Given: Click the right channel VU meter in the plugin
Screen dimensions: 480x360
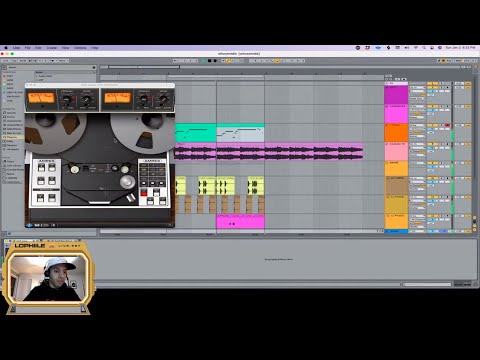Looking at the screenshot, I should (x=117, y=98).
